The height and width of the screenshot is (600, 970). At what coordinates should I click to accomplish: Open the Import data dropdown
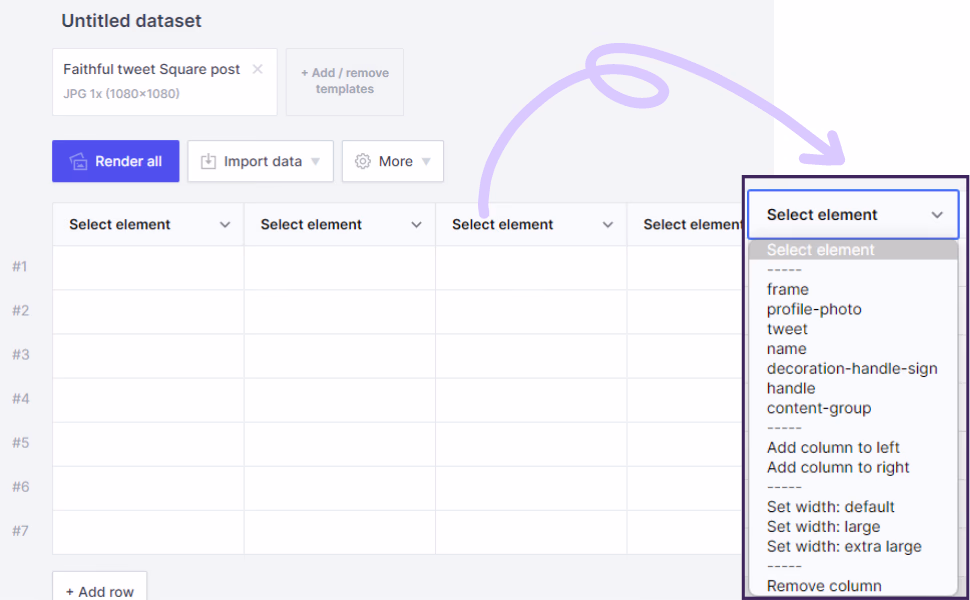[x=260, y=161]
